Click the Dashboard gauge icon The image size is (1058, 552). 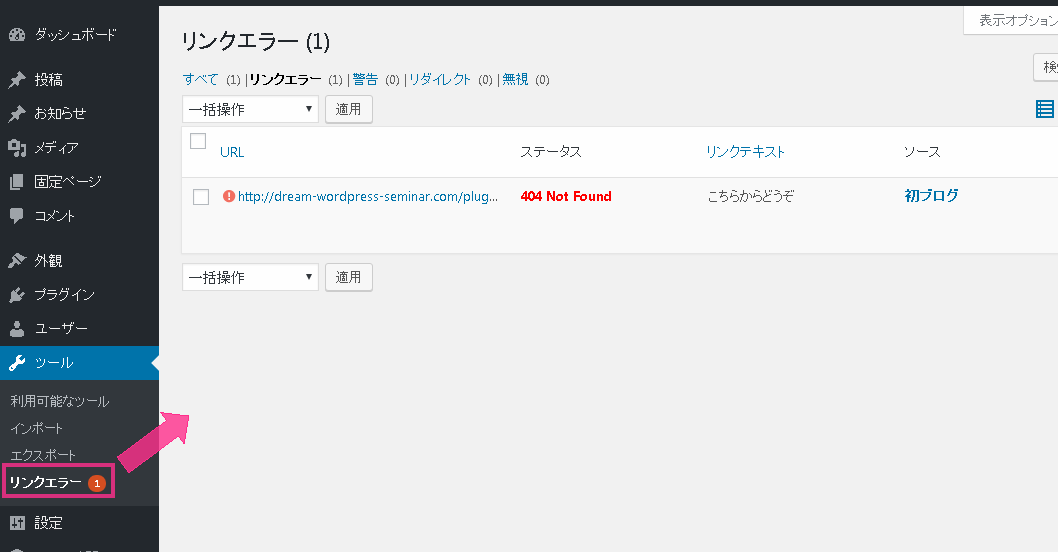pyautogui.click(x=17, y=35)
